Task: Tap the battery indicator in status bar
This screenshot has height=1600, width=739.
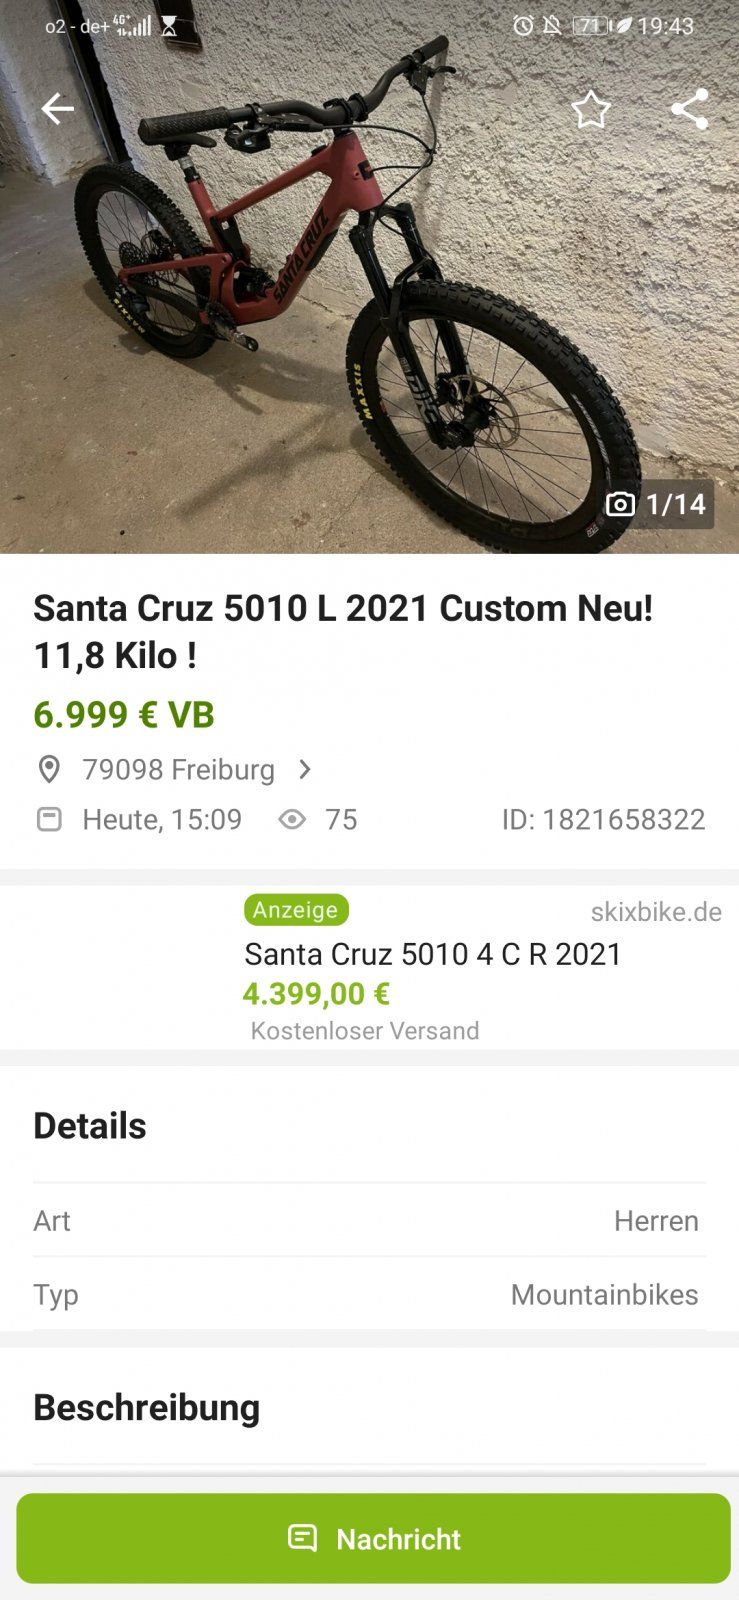Action: (x=590, y=26)
